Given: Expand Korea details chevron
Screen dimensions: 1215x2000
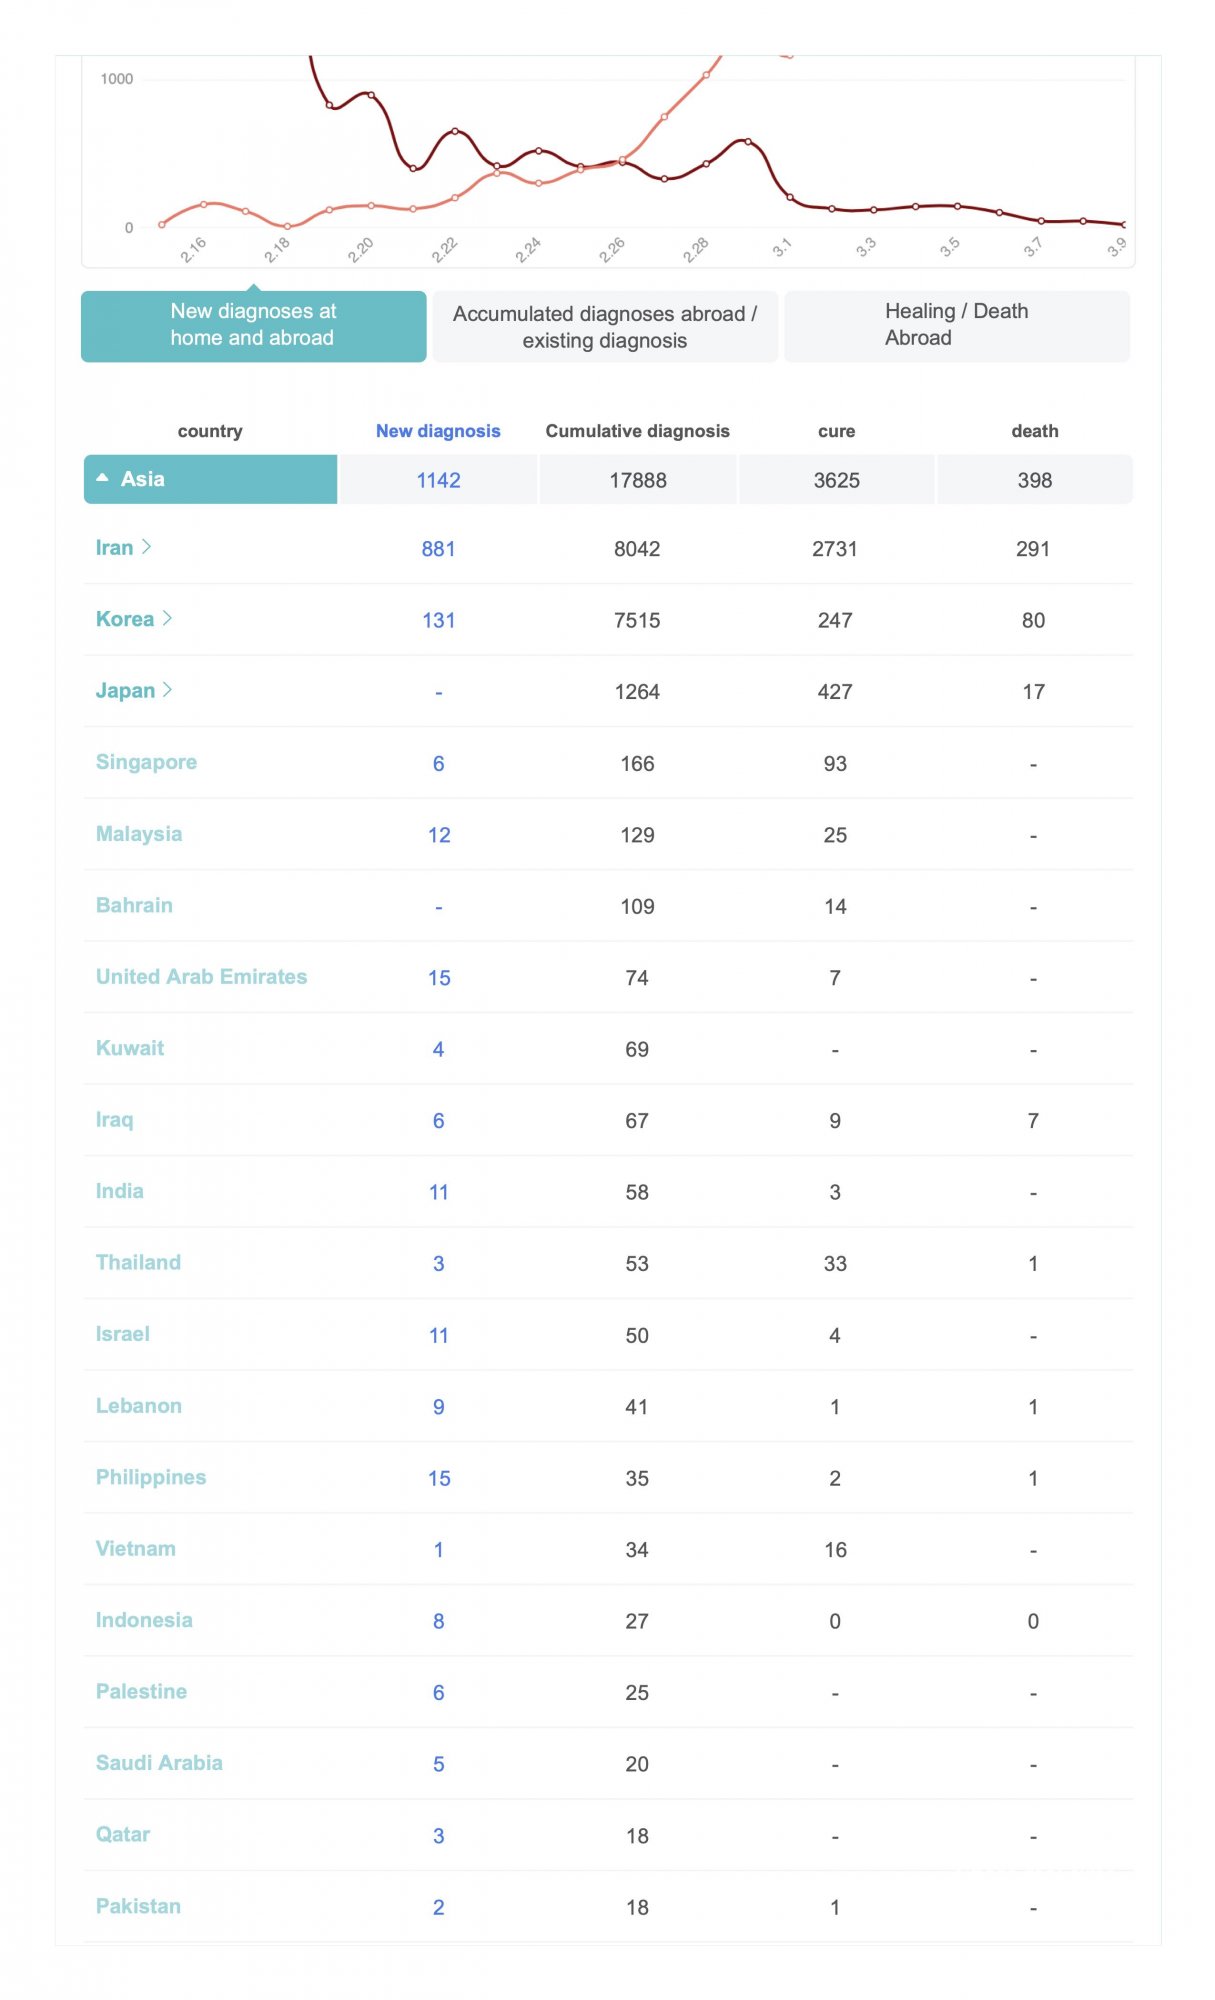Looking at the screenshot, I should pos(168,619).
